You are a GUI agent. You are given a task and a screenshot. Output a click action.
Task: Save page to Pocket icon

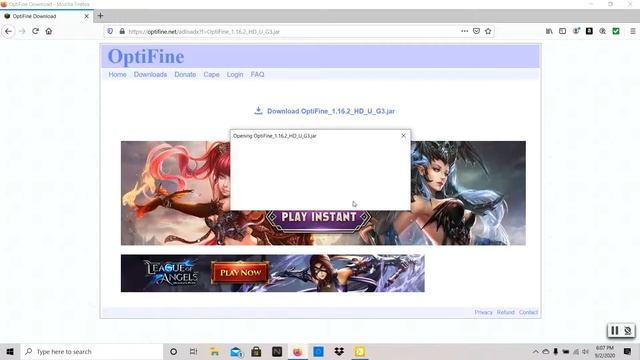pyautogui.click(x=476, y=31)
